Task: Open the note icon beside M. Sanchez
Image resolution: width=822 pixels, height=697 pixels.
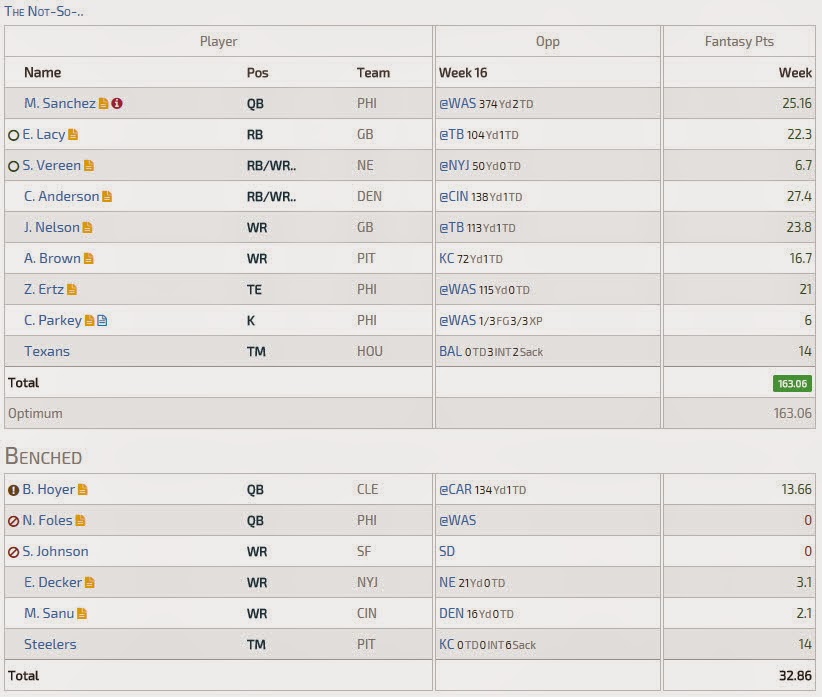Action: [x=103, y=104]
